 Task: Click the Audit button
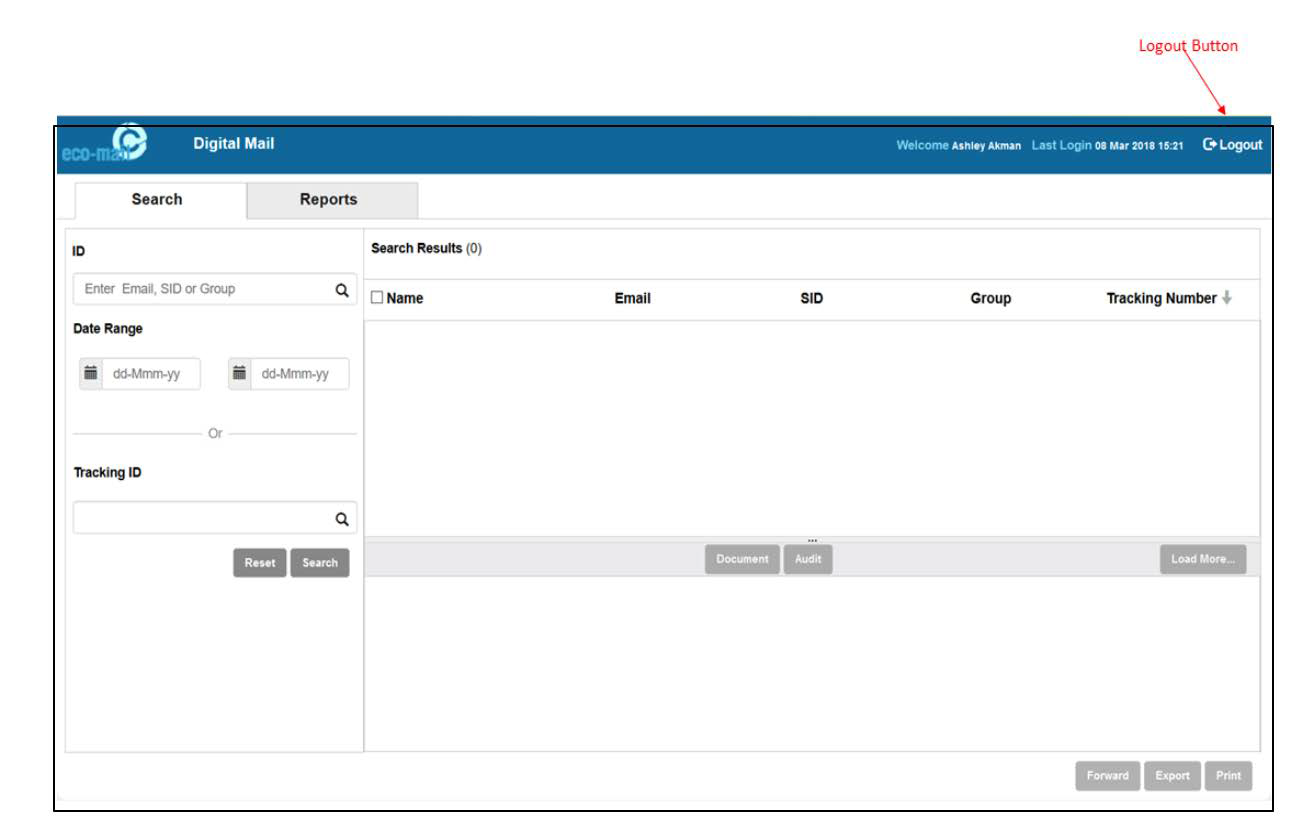tap(807, 560)
